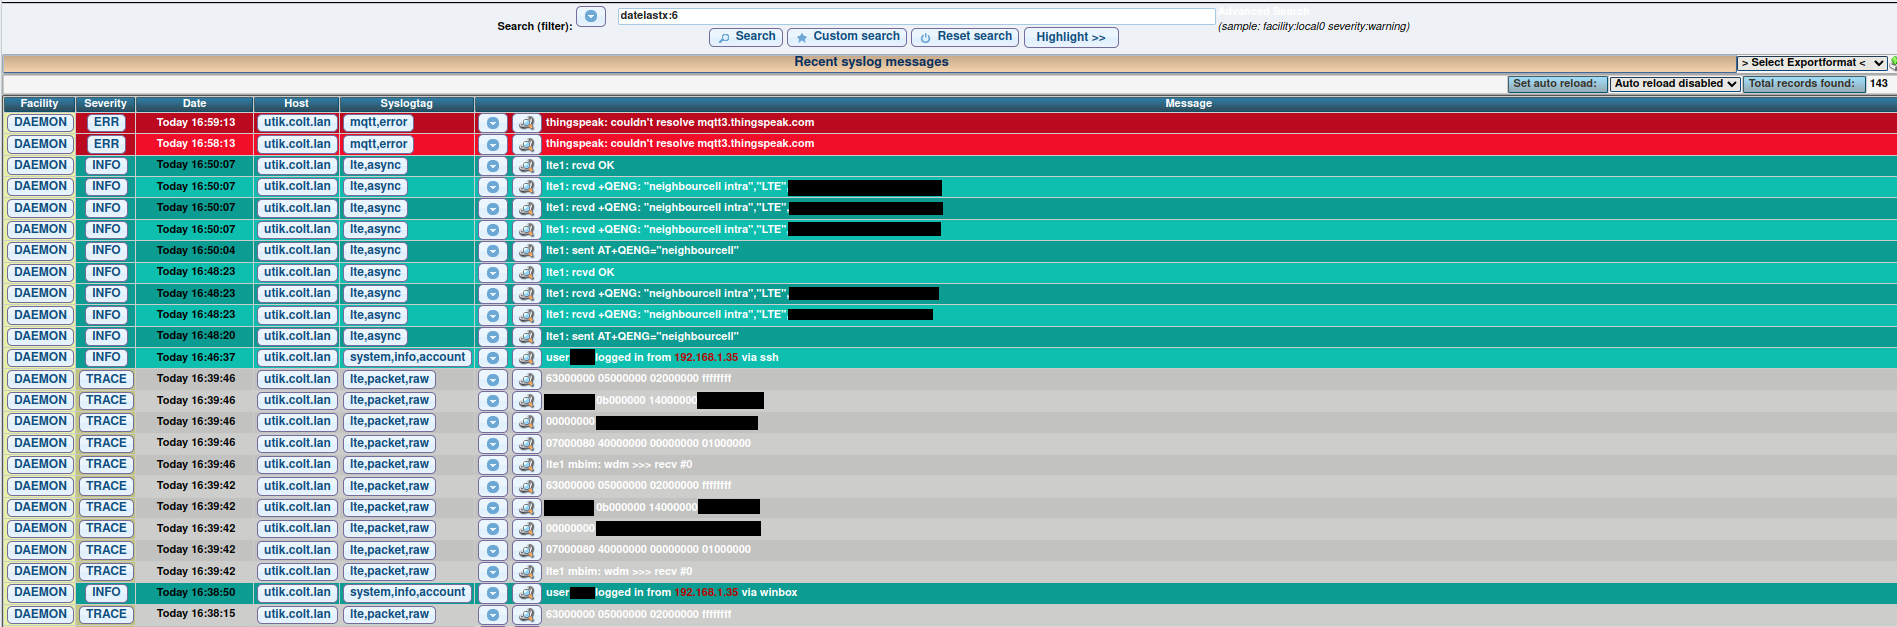Click IP 192.168.1.35 in winbox login message
The height and width of the screenshot is (627, 1897).
[706, 593]
